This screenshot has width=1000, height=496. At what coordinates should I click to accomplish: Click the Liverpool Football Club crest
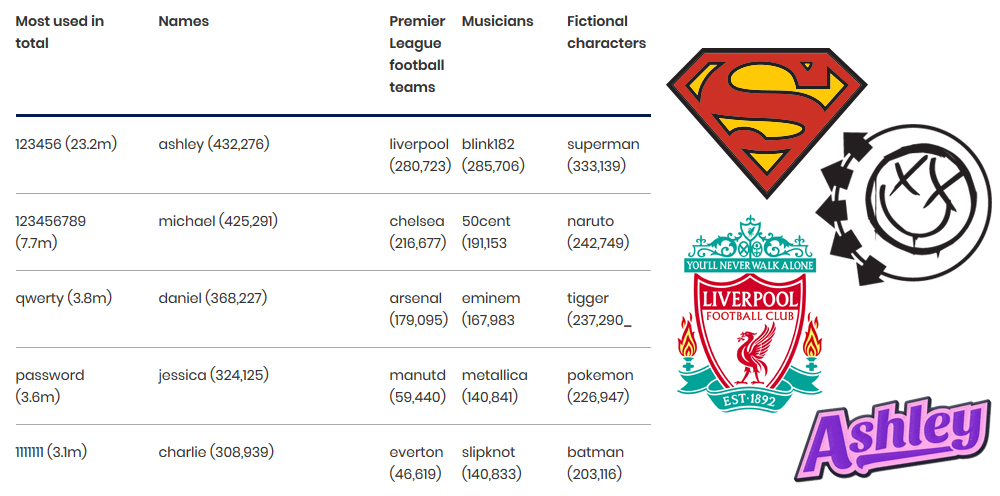749,314
